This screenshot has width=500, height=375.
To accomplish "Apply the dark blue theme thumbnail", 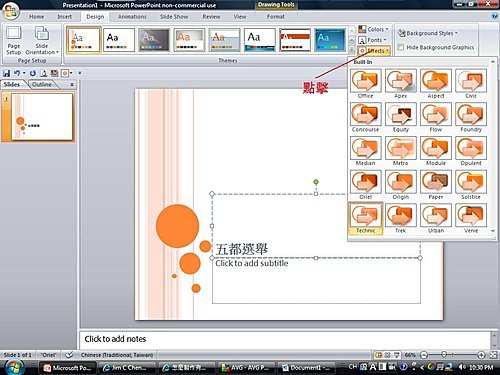I will 330,40.
